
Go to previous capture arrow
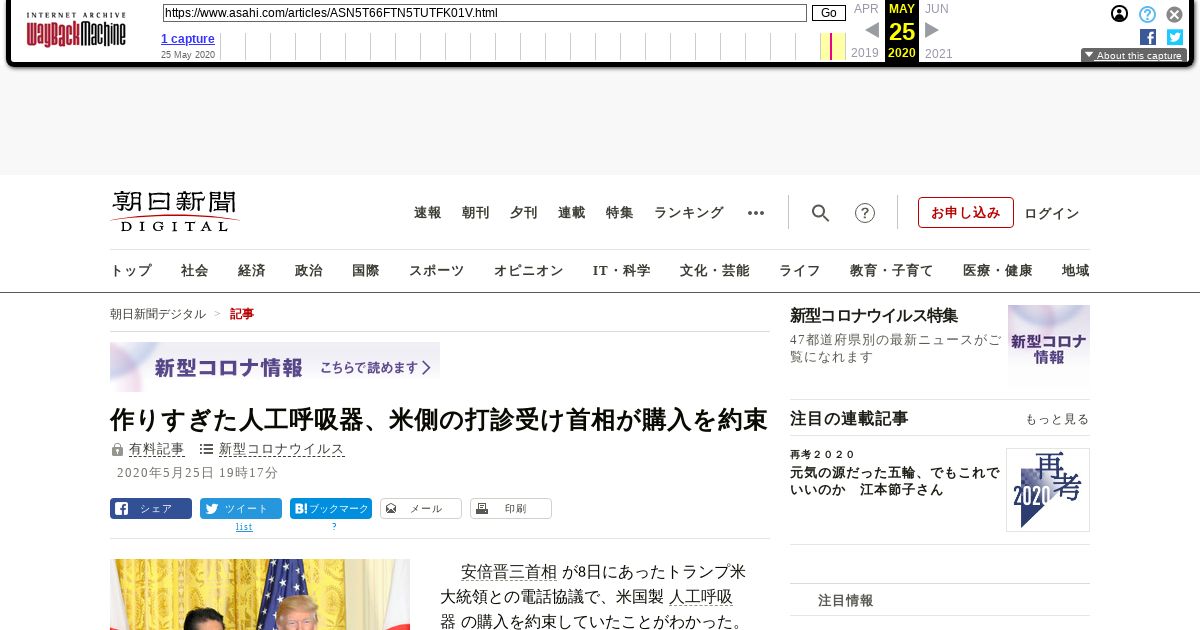point(871,30)
